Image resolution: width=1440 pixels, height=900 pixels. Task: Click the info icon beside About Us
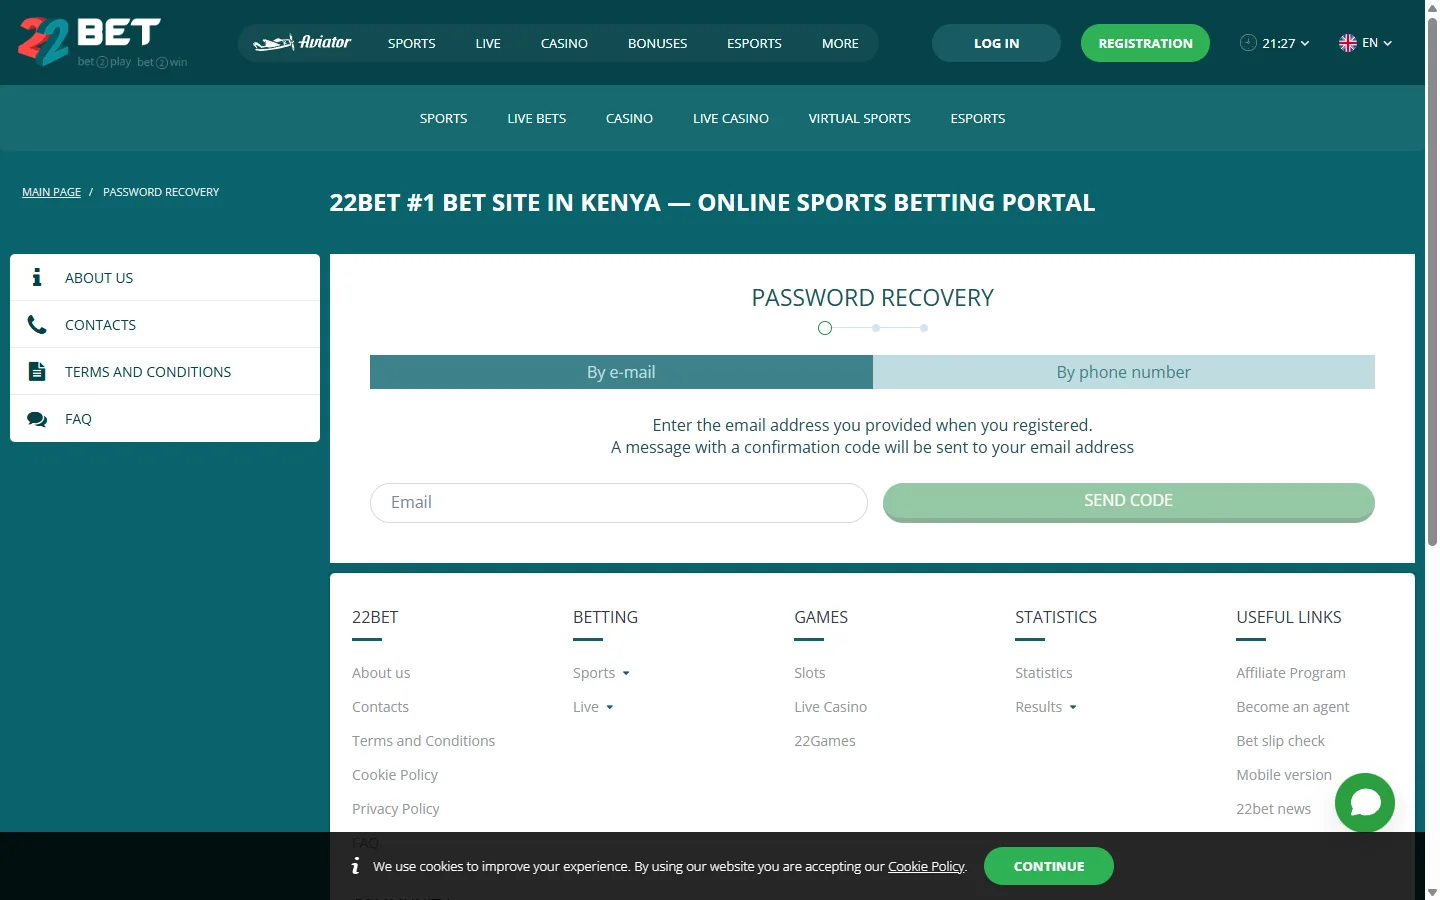click(x=37, y=277)
